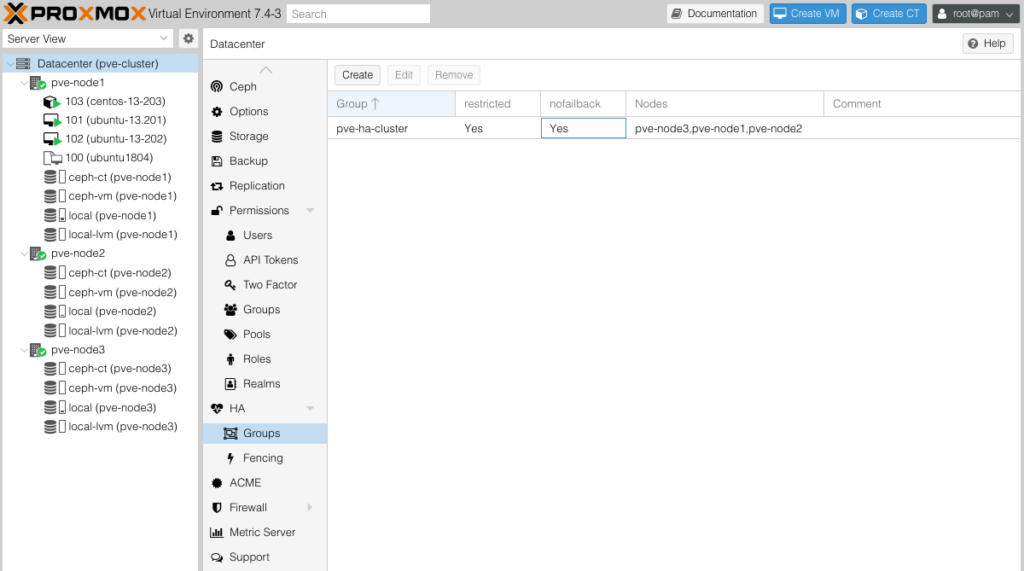
Task: Collapse the pve-node3 tree branch
Action: pos(24,350)
